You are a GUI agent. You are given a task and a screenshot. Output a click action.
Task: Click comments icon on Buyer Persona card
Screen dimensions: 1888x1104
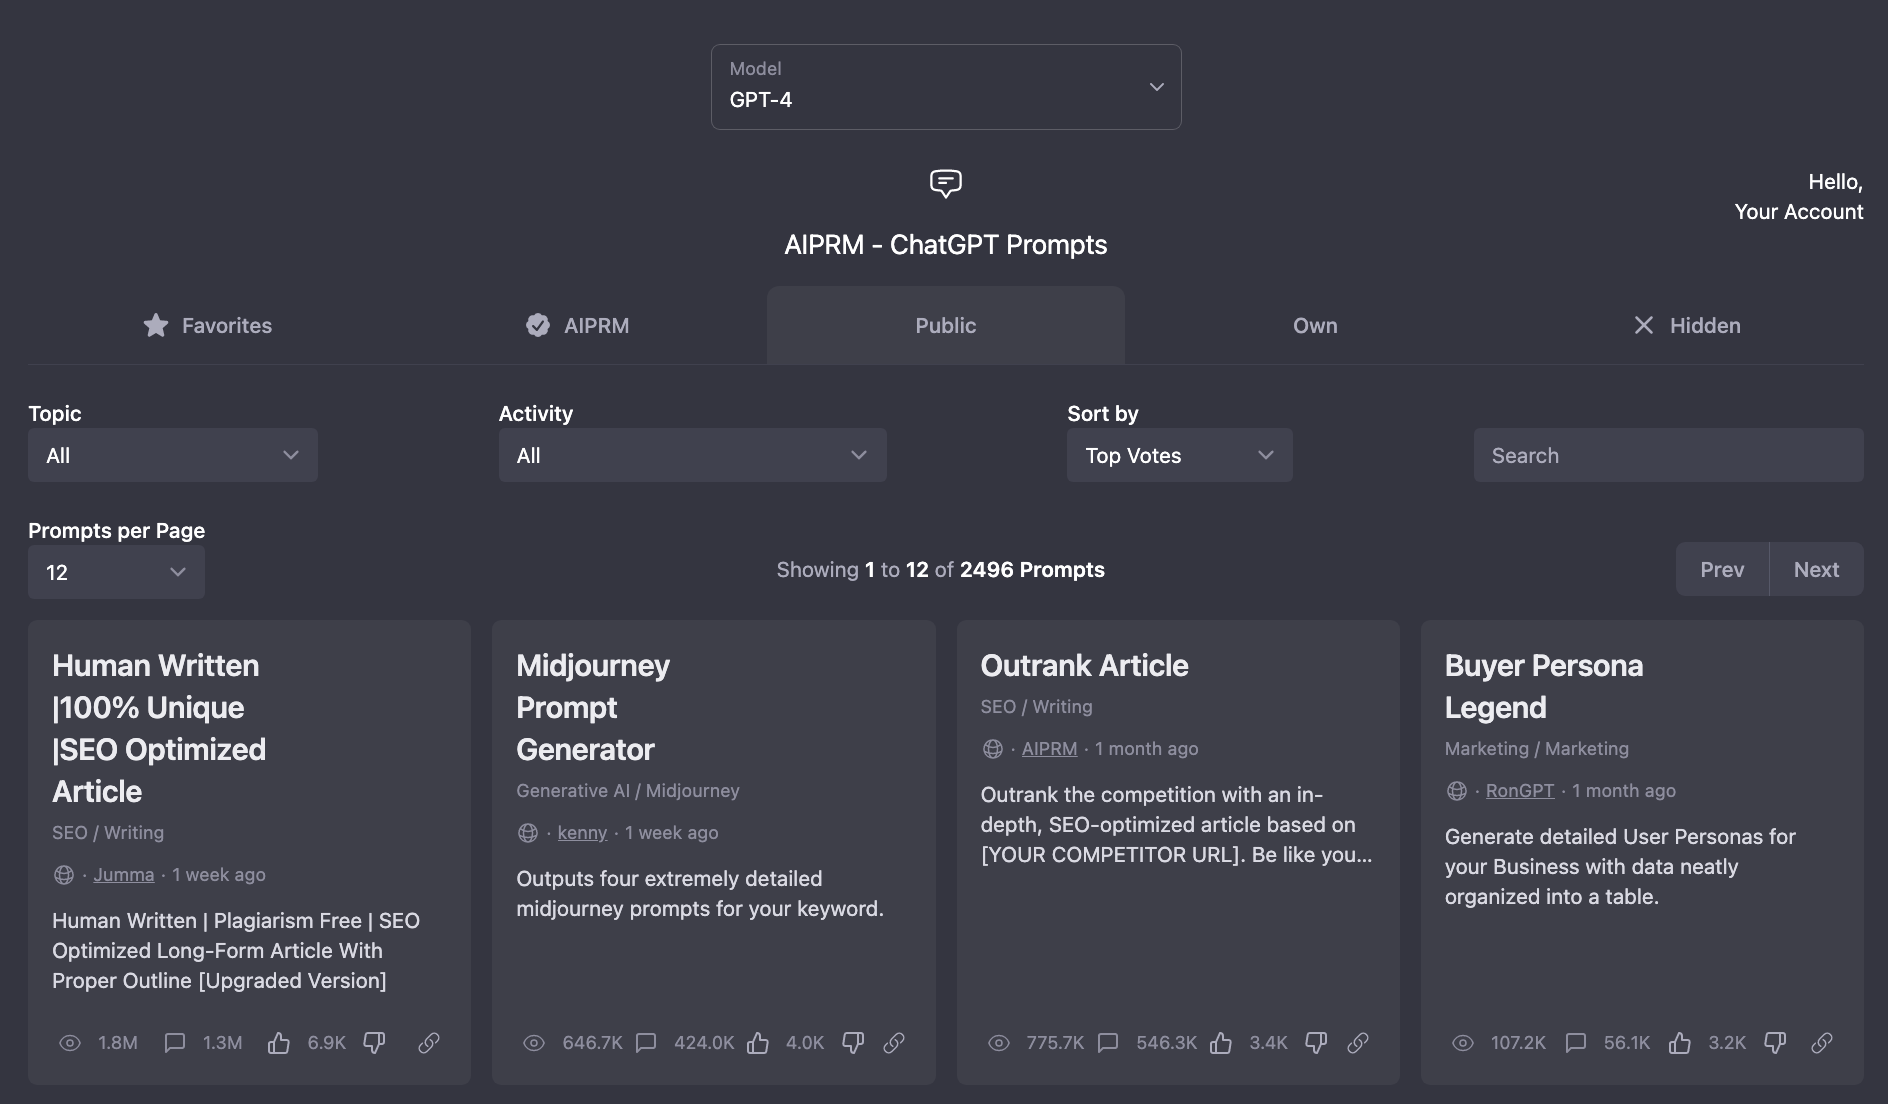1576,1043
